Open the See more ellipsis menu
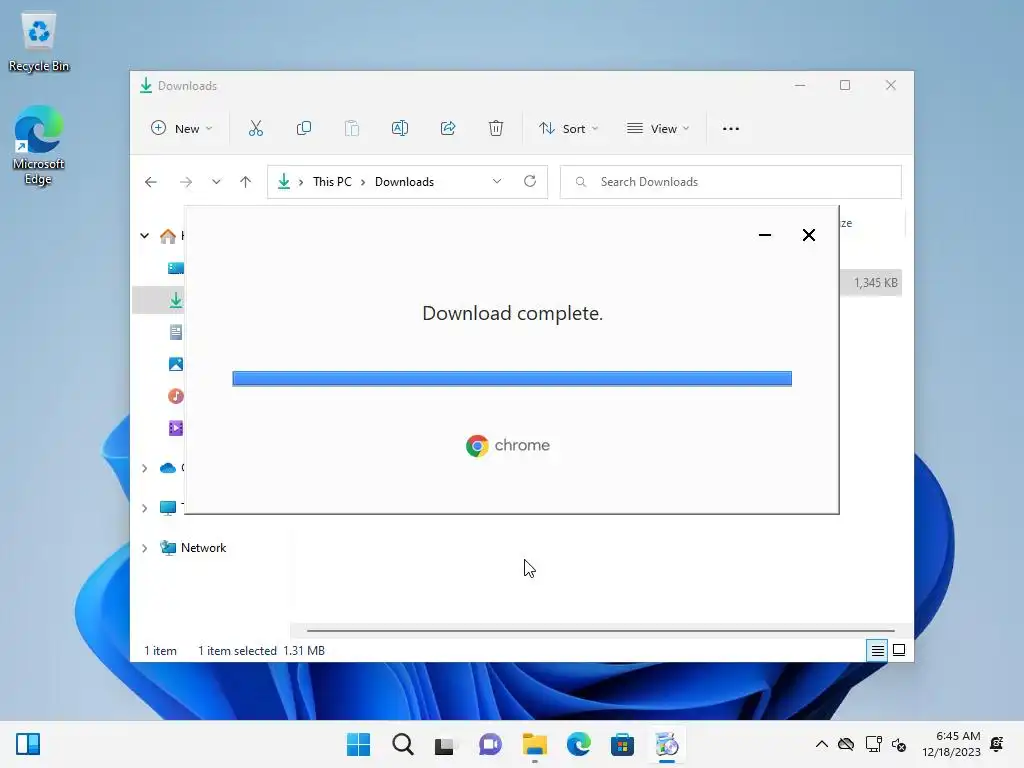Image resolution: width=1024 pixels, height=768 pixels. [731, 129]
